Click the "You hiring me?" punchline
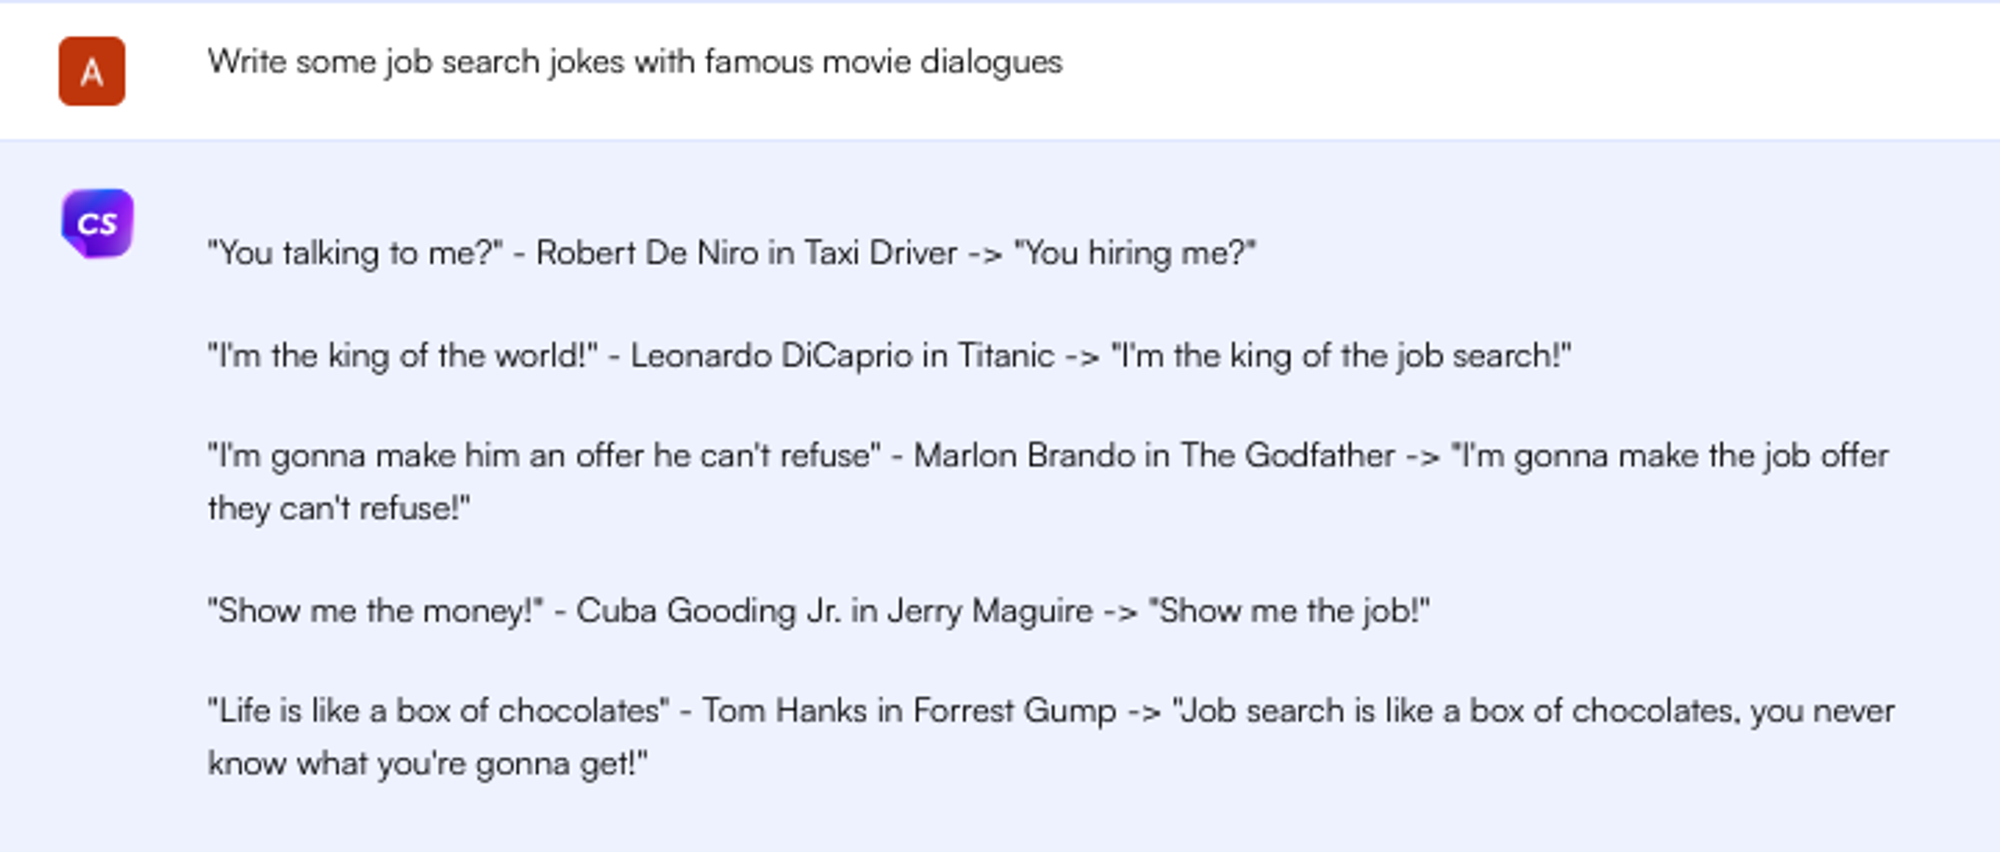 point(1134,253)
